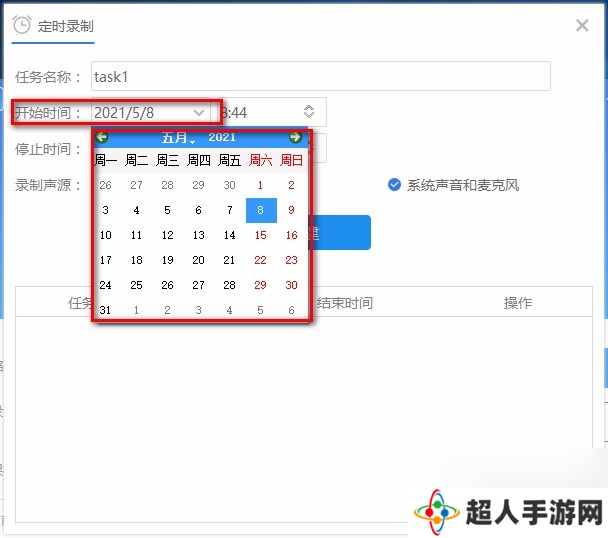Pick May 12 in the calendar

click(x=168, y=235)
